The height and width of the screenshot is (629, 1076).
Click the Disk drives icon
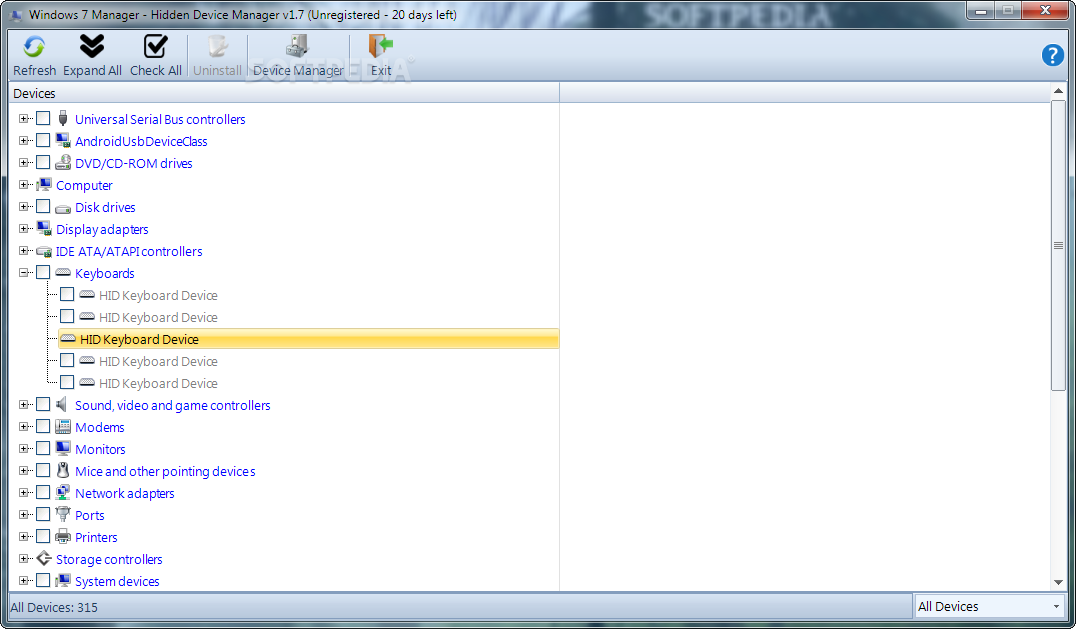63,208
